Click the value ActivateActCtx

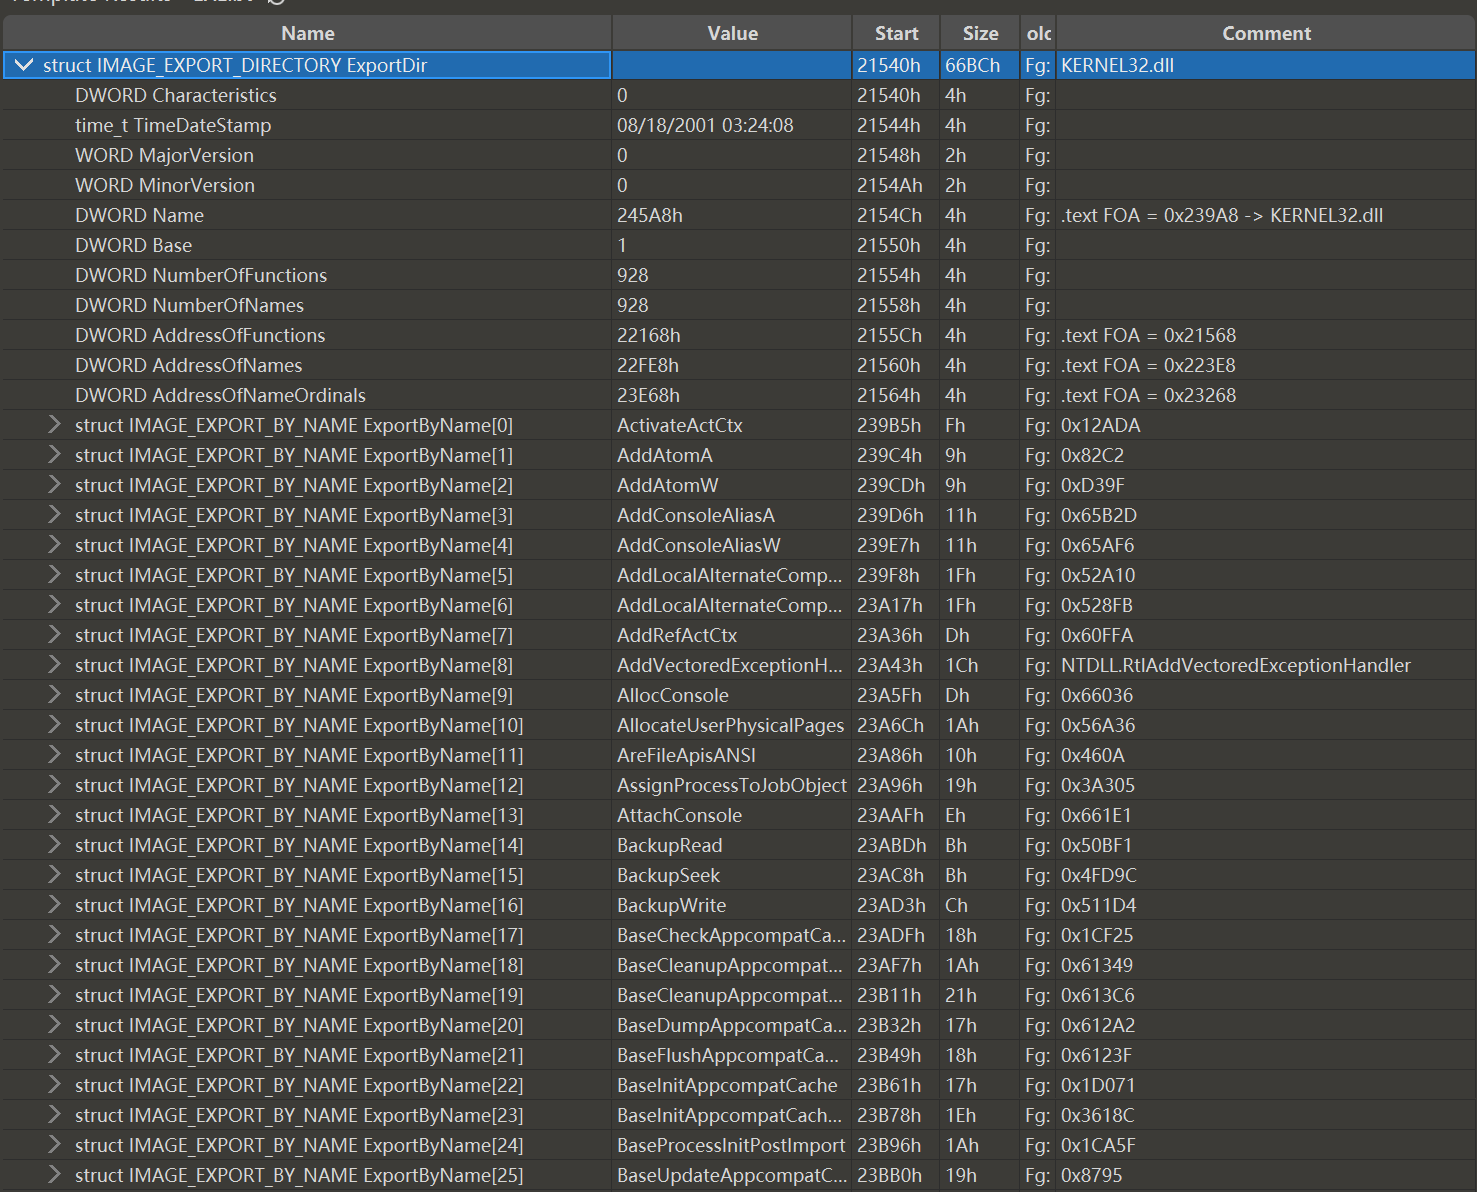point(680,425)
